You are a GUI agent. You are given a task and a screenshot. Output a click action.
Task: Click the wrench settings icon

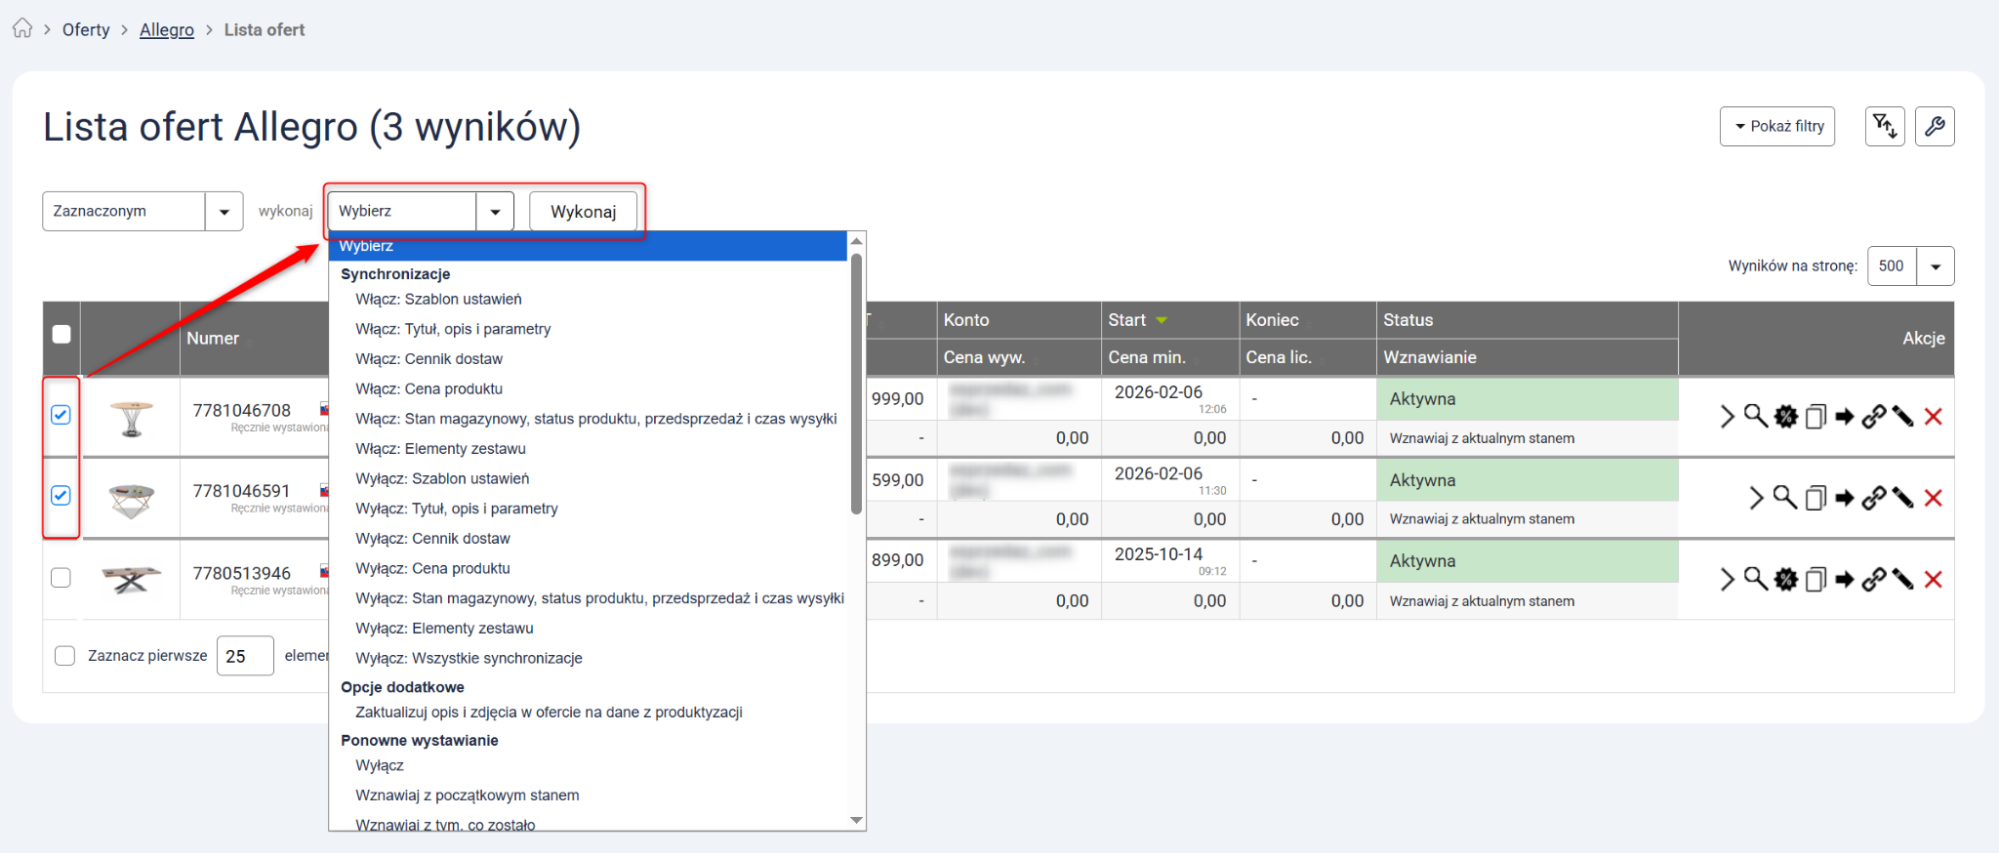(x=1934, y=127)
